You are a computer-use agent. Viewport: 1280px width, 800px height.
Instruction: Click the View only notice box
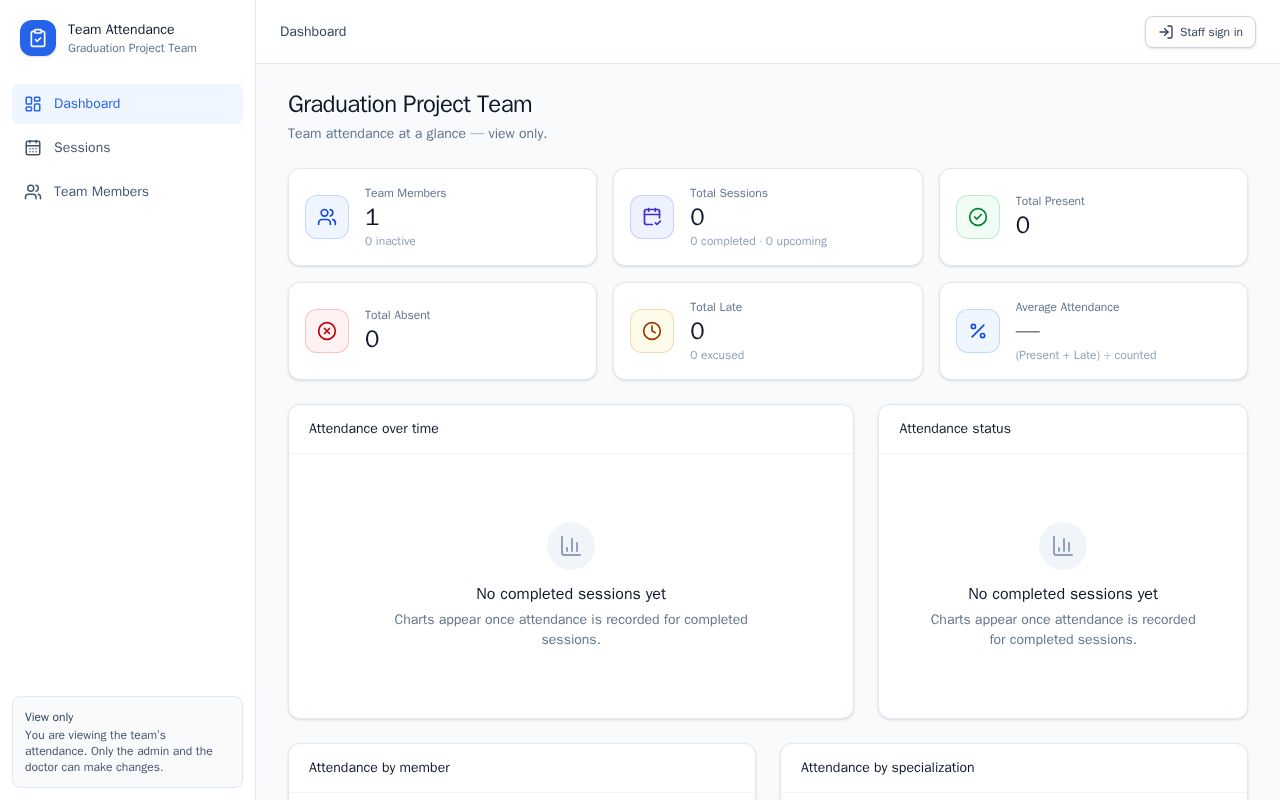coord(127,742)
